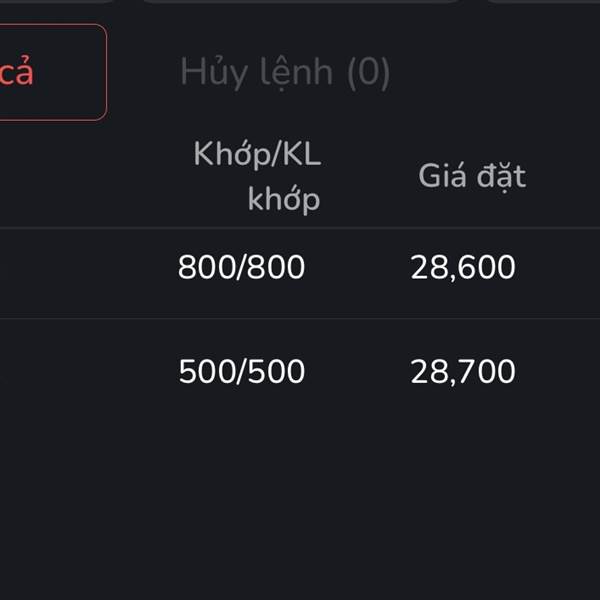Select the 500/500 matched quantity cell

pos(241,372)
